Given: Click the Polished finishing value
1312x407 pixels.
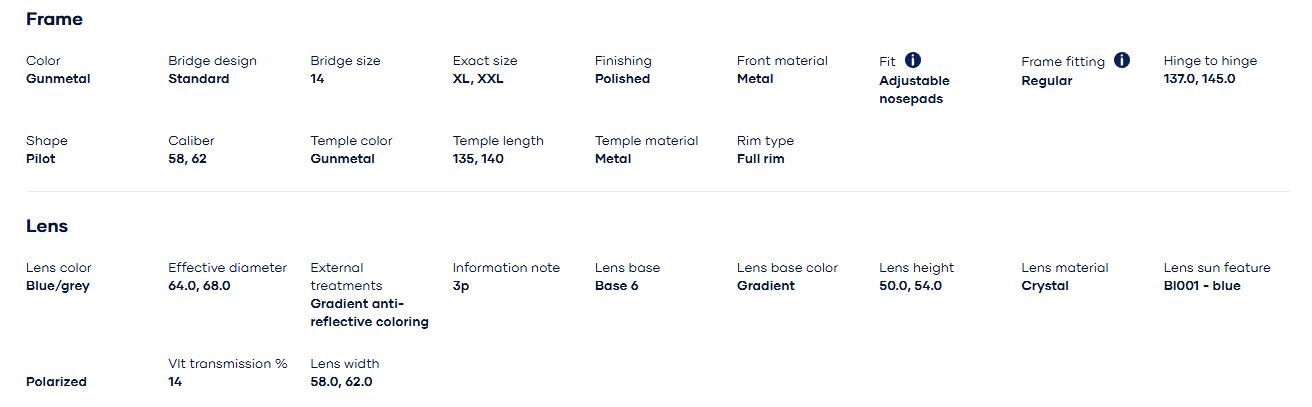Looking at the screenshot, I should click(x=622, y=79).
